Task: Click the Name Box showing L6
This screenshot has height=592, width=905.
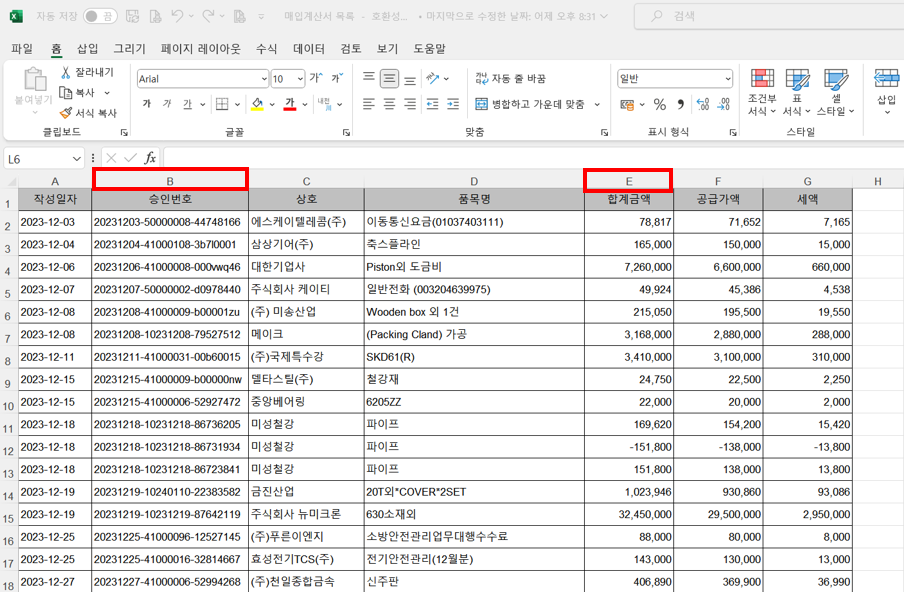Action: coord(44,159)
